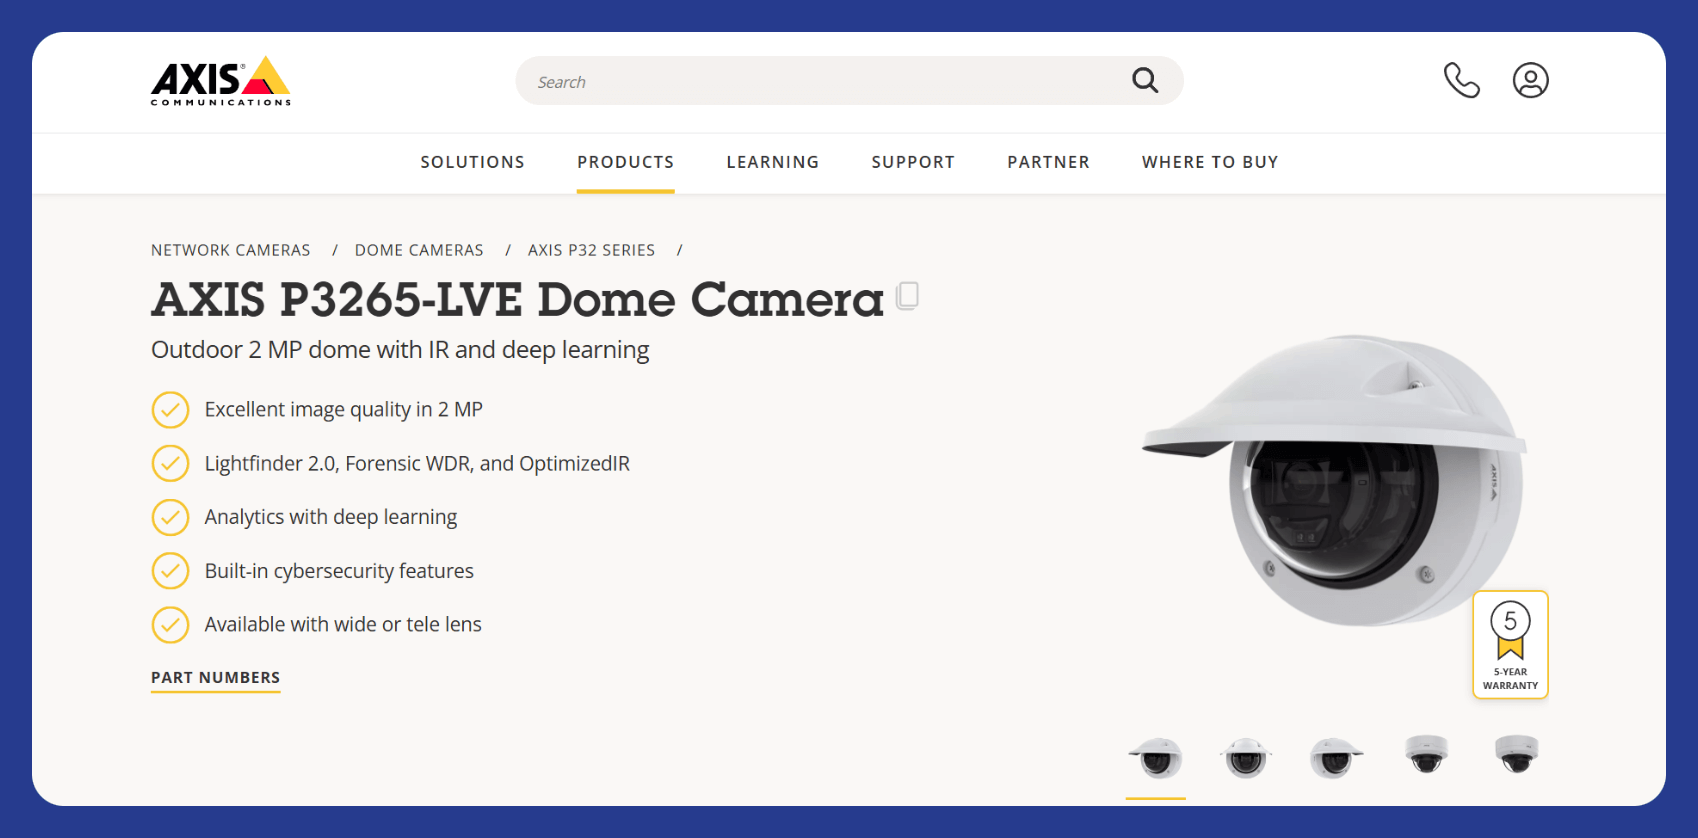Open the Learning menu
Viewport: 1698px width, 838px height.
click(772, 162)
